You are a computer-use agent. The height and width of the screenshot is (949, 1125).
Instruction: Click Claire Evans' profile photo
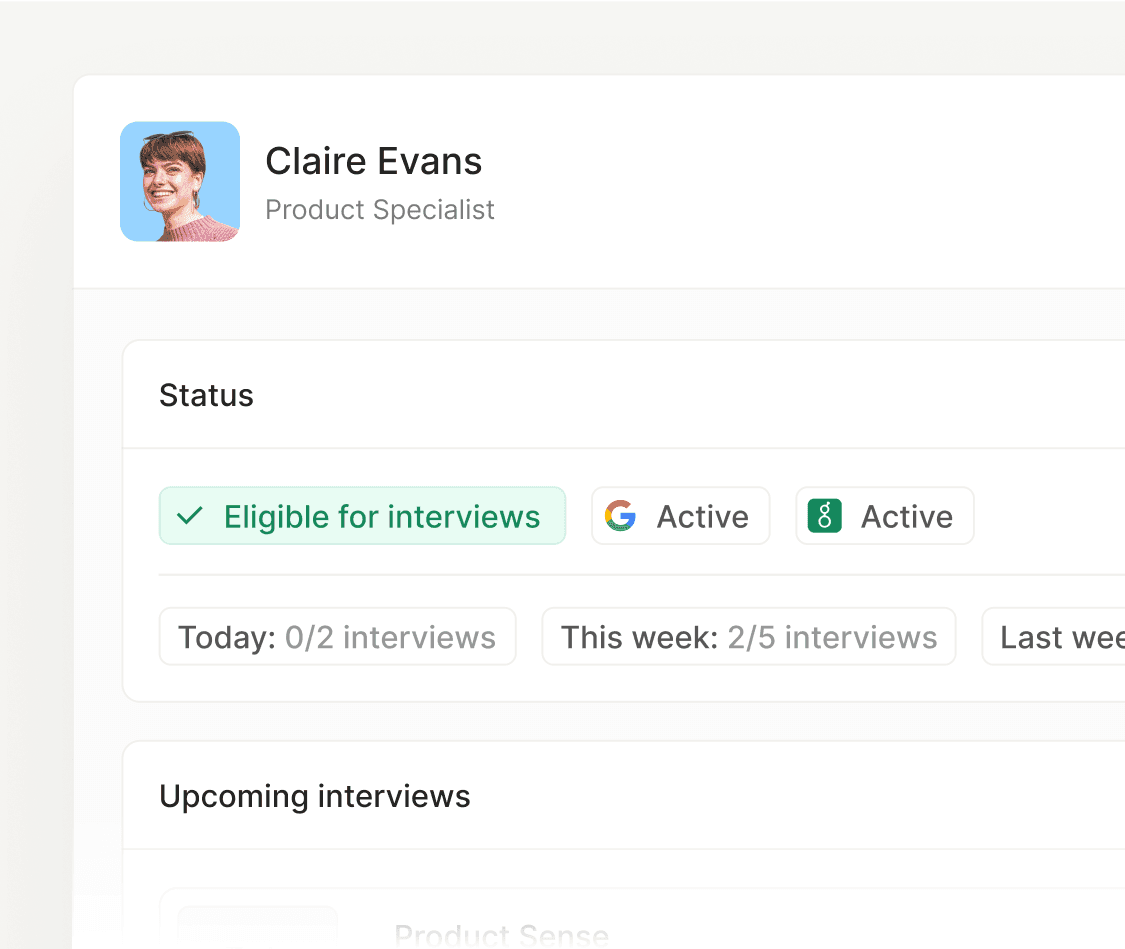[180, 182]
